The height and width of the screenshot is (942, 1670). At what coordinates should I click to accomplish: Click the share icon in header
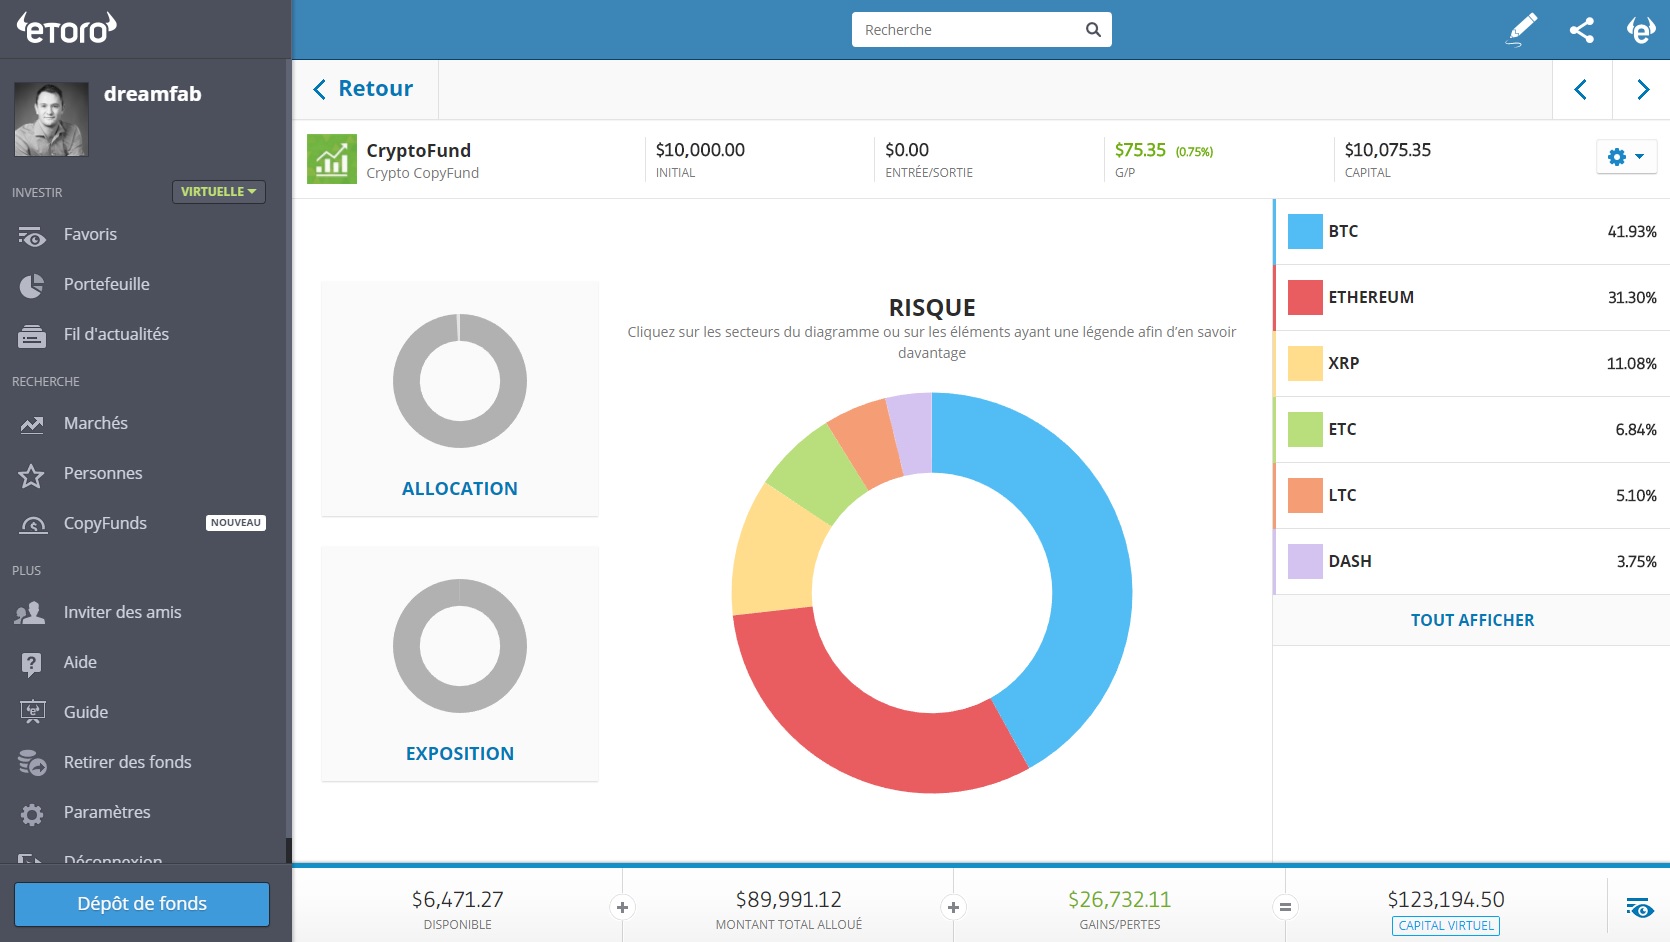pyautogui.click(x=1581, y=30)
